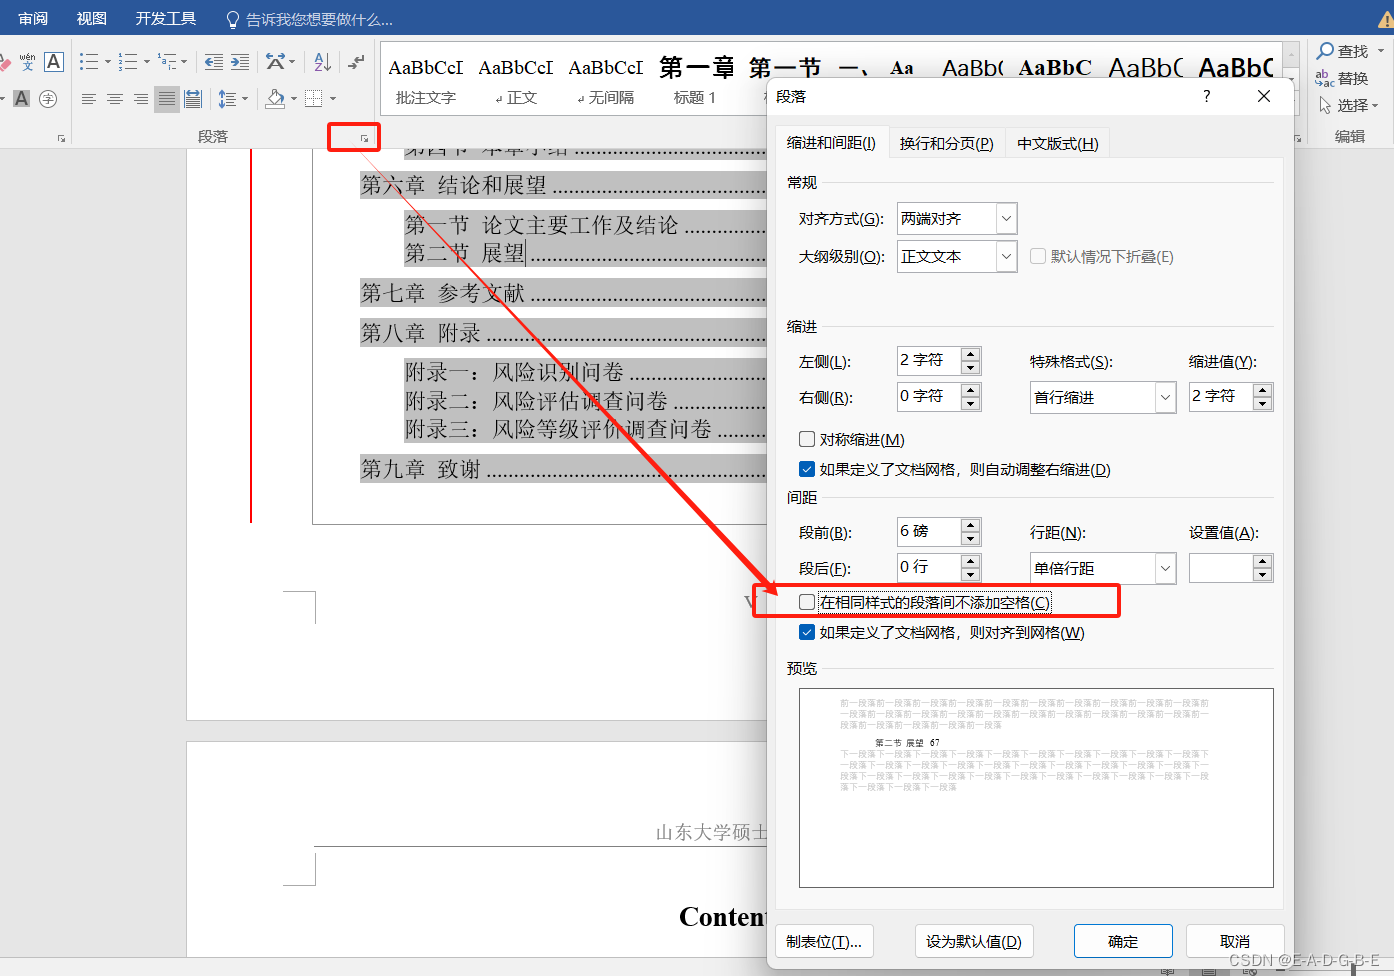
Task: Increase paragraph indent
Action: 240,62
